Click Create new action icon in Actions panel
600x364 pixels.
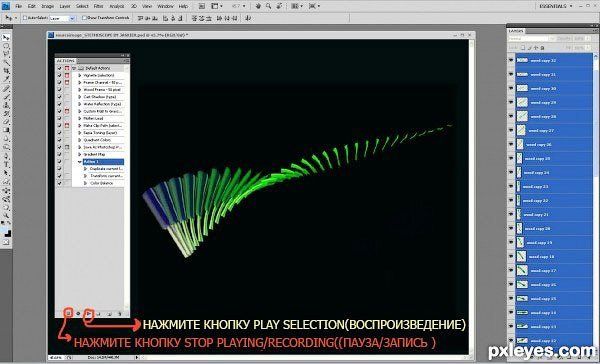(109, 313)
